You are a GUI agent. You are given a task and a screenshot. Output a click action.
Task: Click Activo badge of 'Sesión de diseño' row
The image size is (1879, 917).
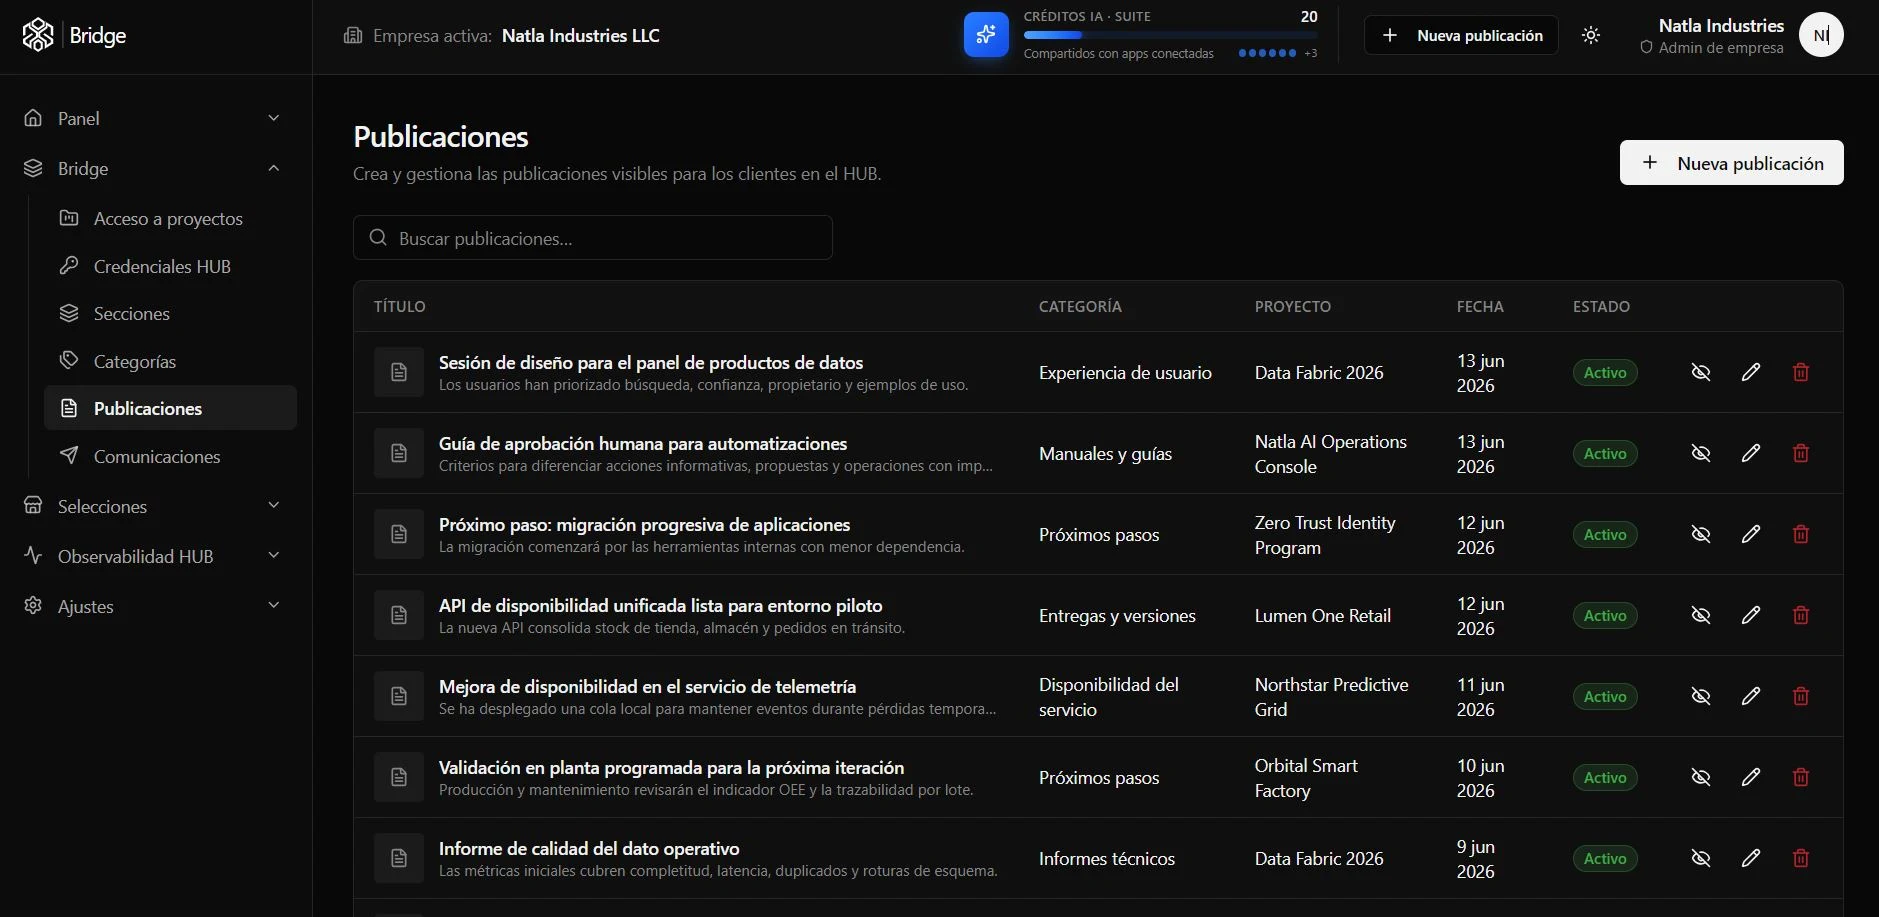(1605, 372)
